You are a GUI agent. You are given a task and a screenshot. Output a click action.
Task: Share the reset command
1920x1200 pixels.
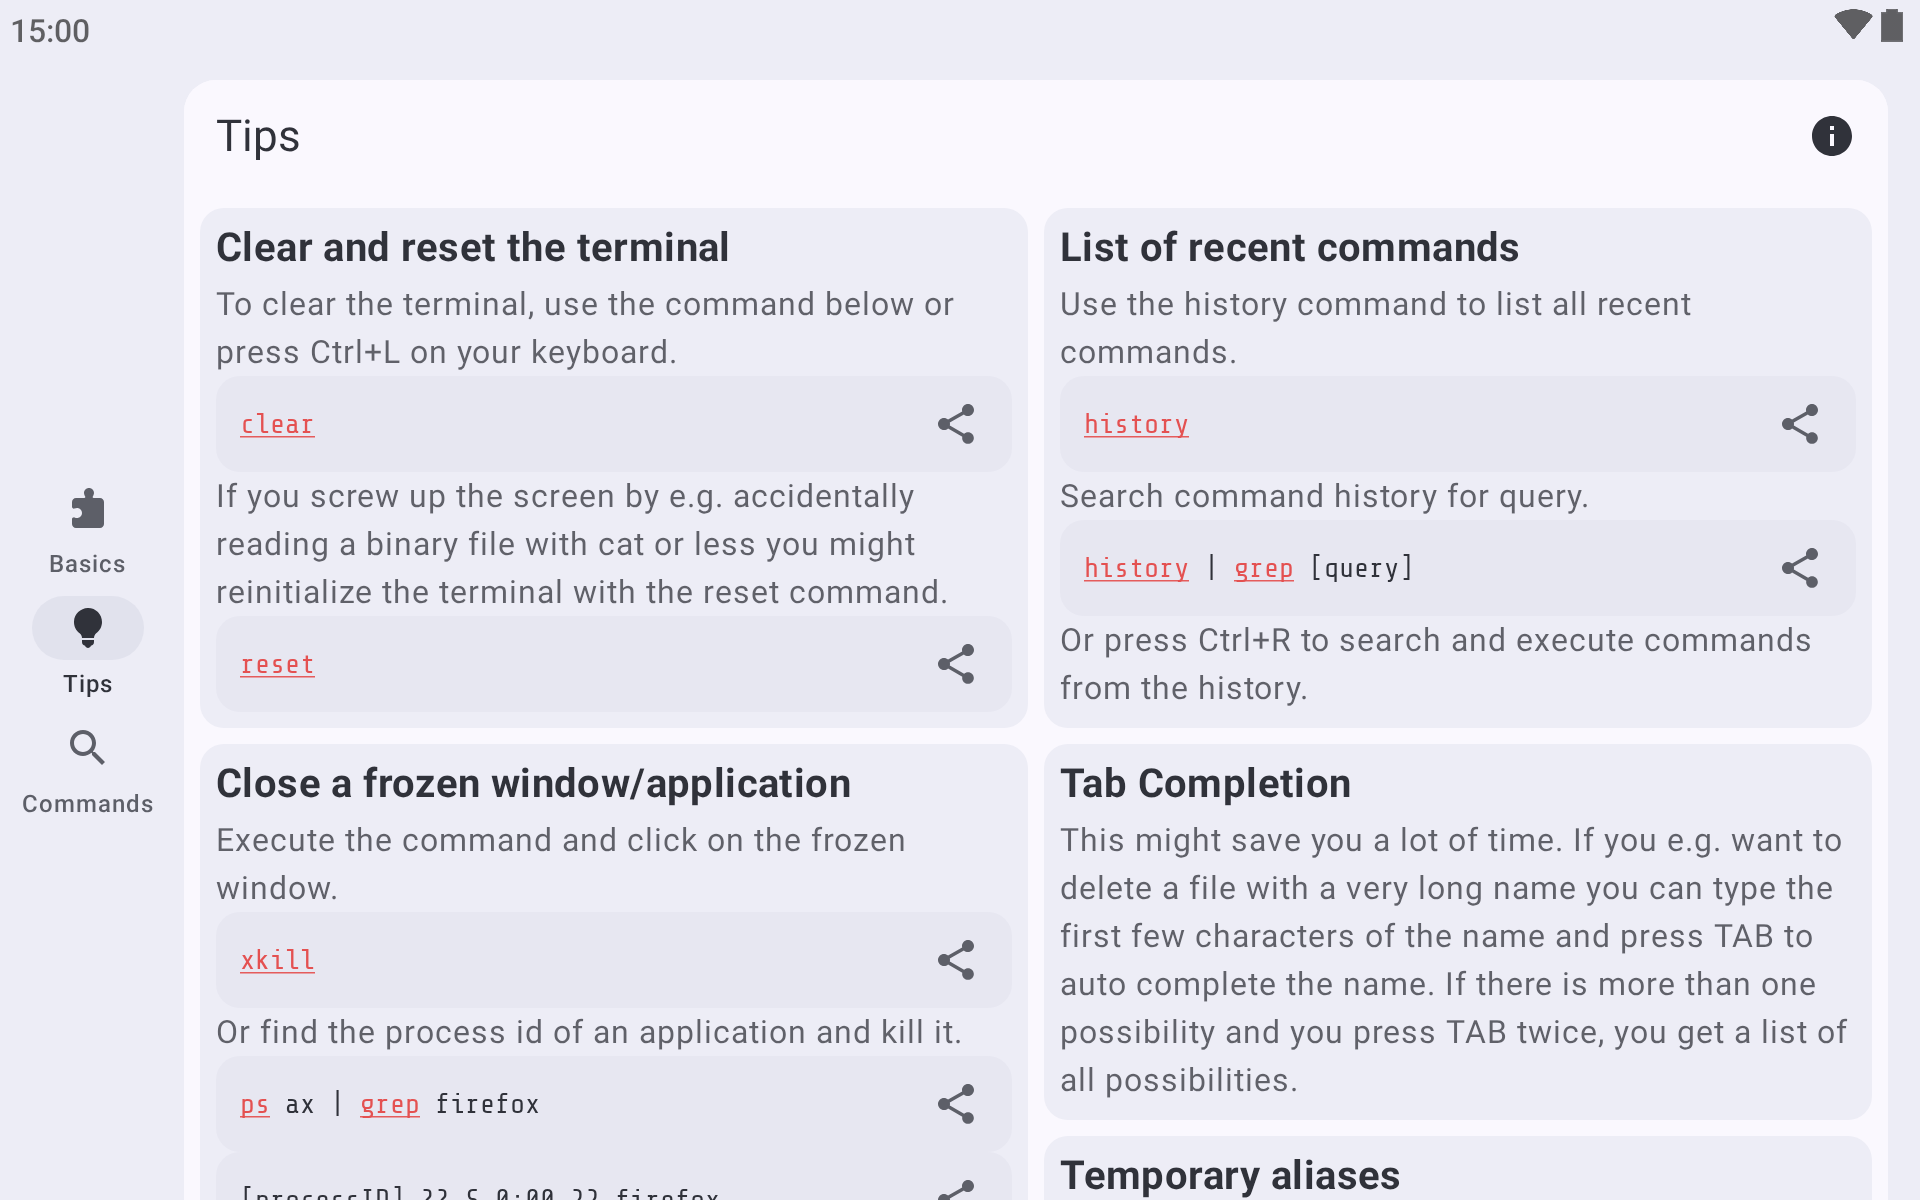(956, 664)
